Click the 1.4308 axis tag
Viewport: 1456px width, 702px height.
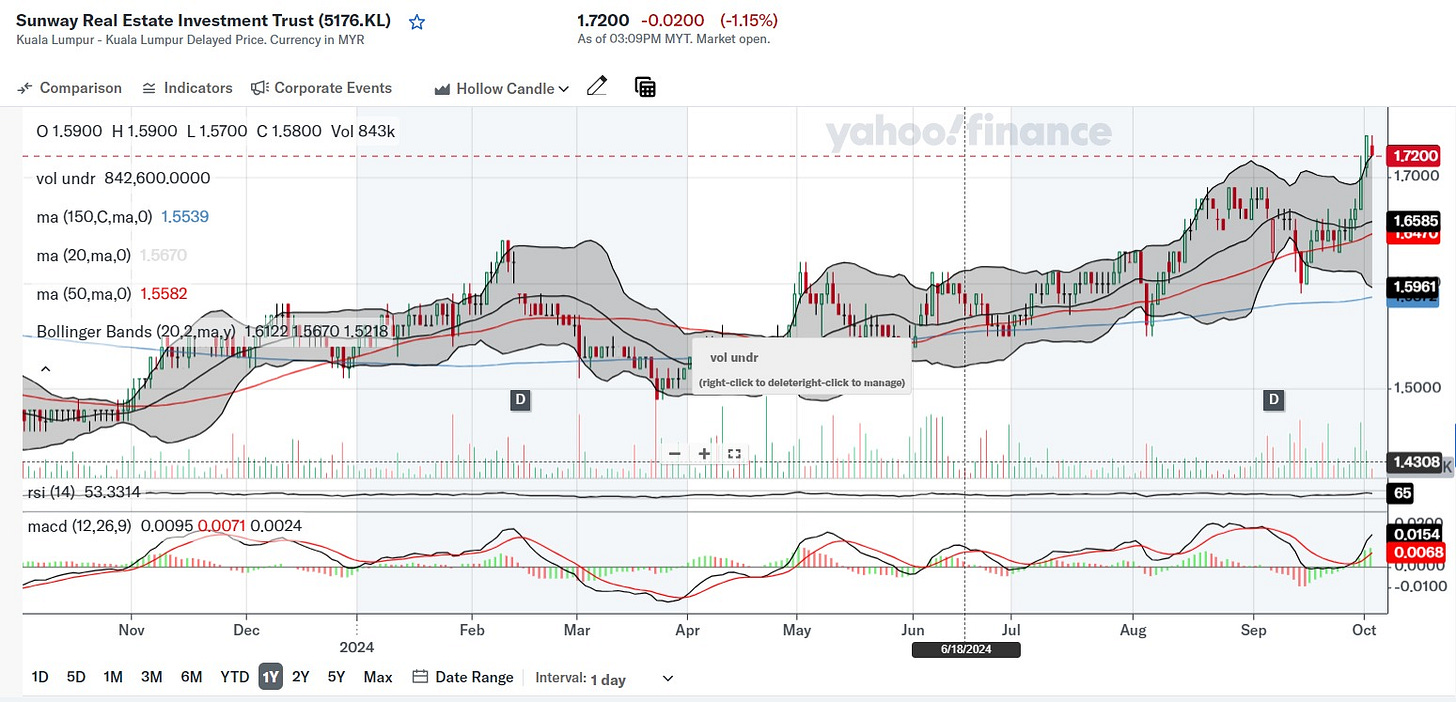click(1415, 461)
